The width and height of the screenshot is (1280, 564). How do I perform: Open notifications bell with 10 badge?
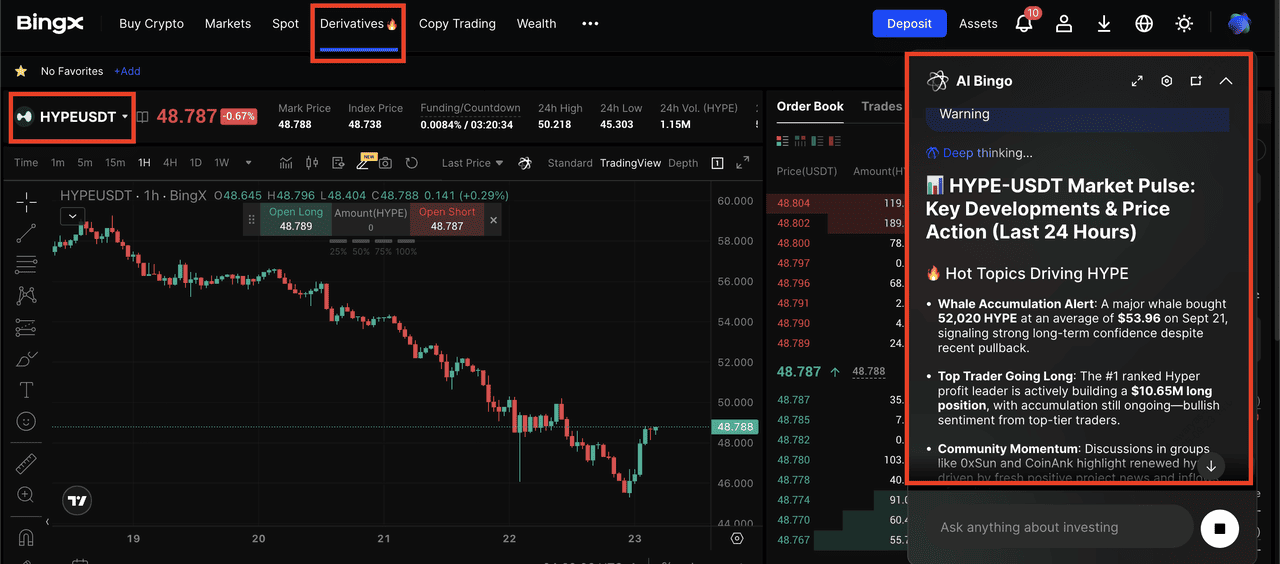tap(1024, 23)
